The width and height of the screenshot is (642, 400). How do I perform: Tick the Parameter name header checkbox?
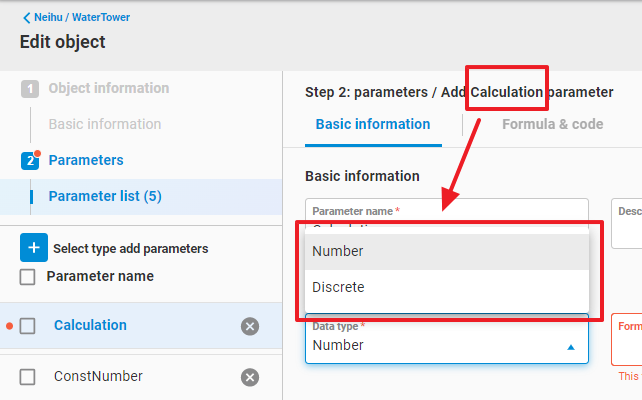click(x=28, y=276)
